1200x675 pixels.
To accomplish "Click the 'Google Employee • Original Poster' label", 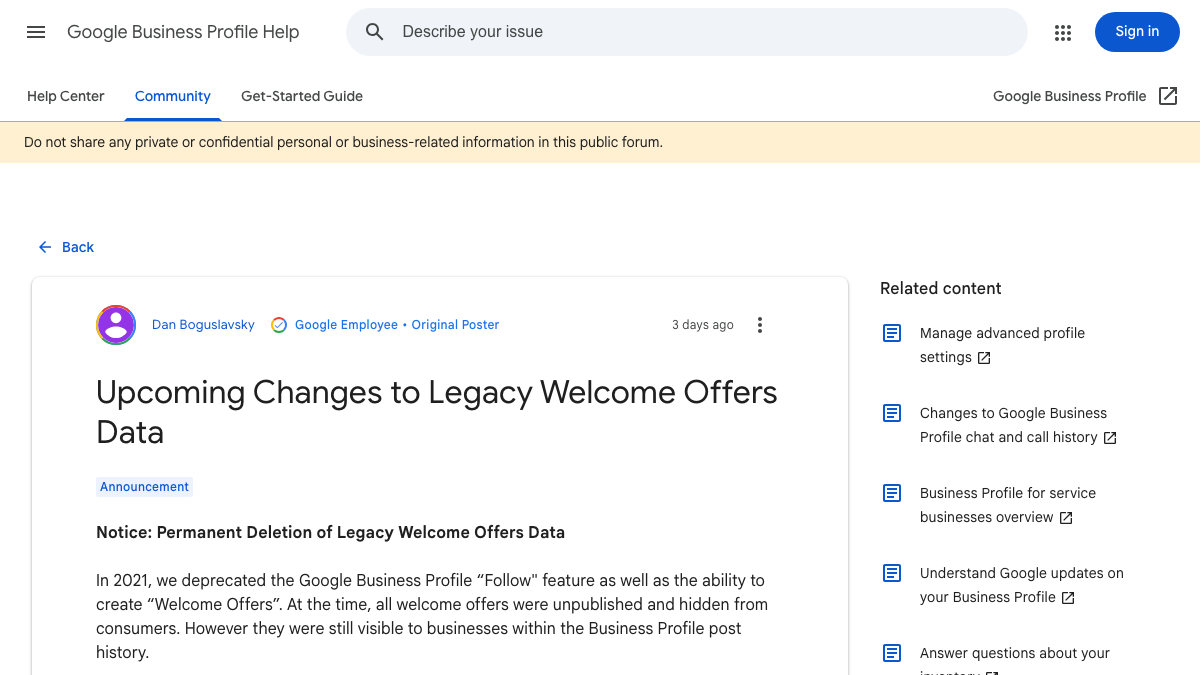I will click(x=397, y=325).
